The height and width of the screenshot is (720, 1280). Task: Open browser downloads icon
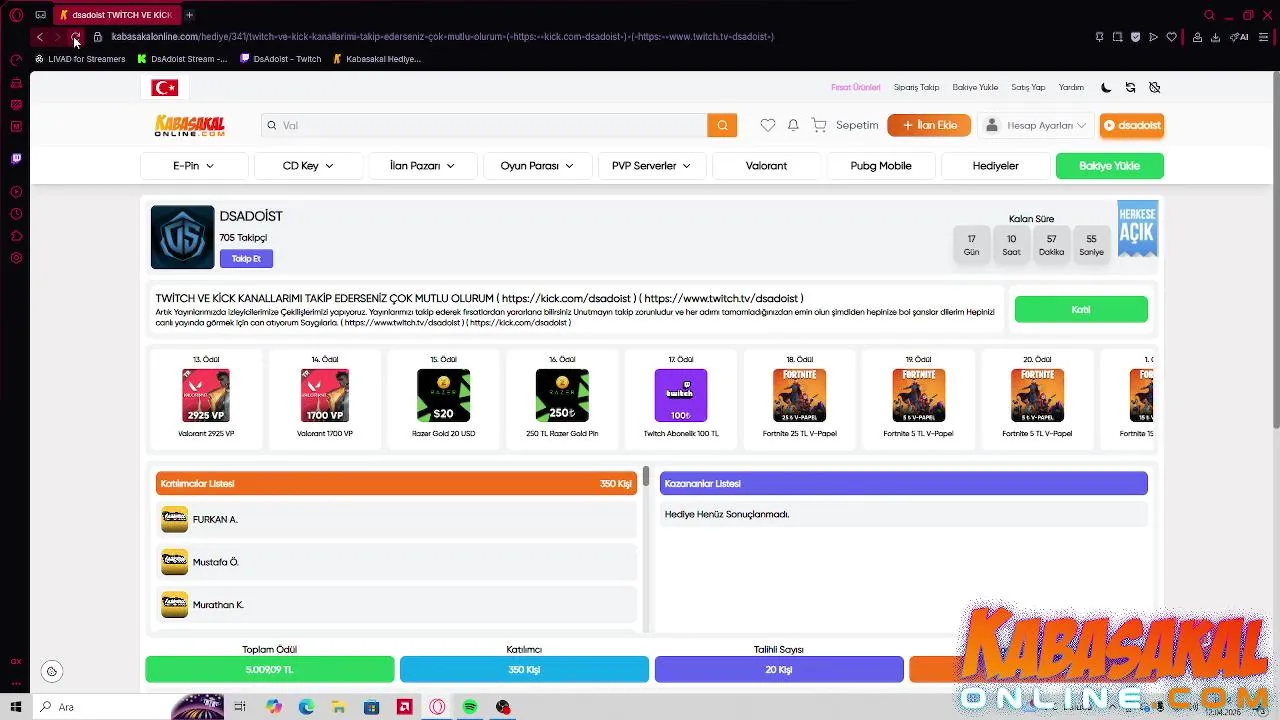[1215, 37]
